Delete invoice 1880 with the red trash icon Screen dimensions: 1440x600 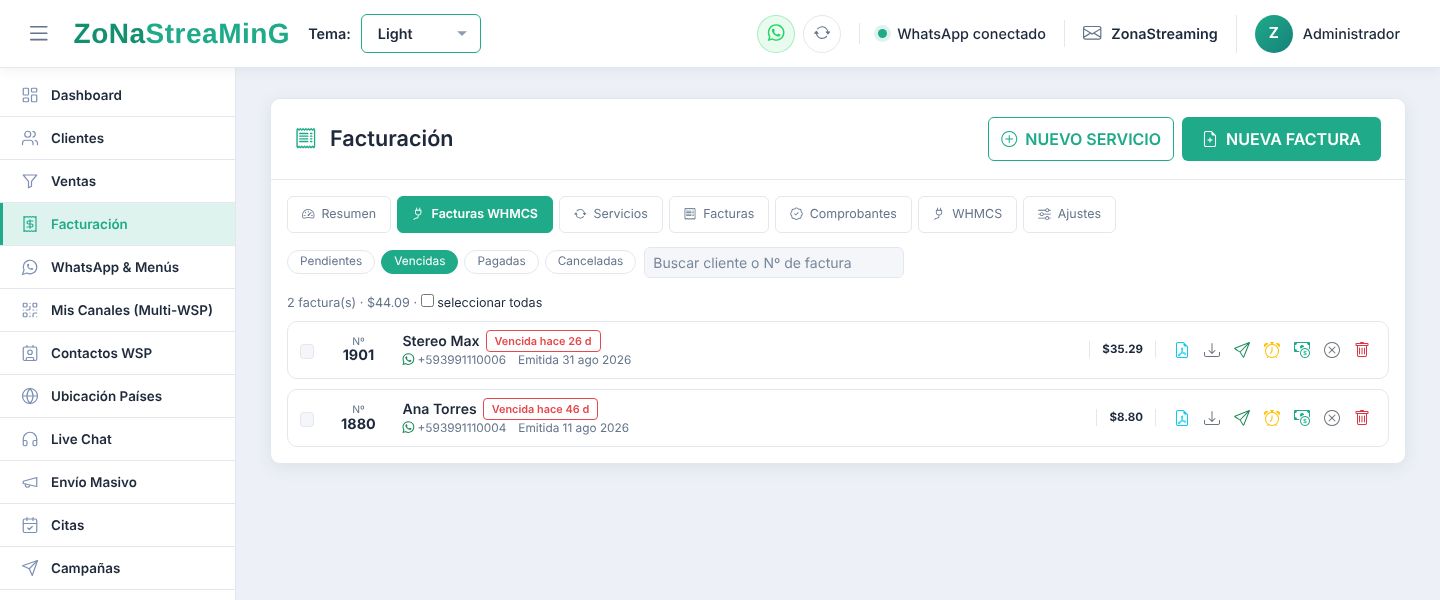[1362, 418]
